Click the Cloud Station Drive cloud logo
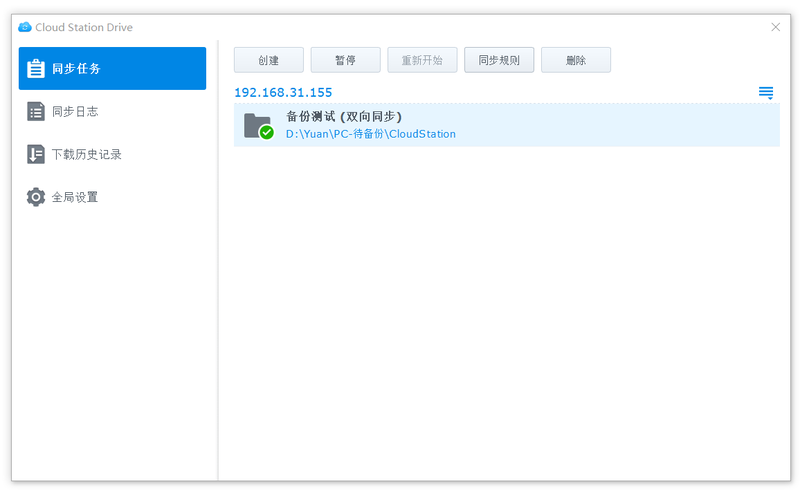This screenshot has width=800, height=493. 25,27
